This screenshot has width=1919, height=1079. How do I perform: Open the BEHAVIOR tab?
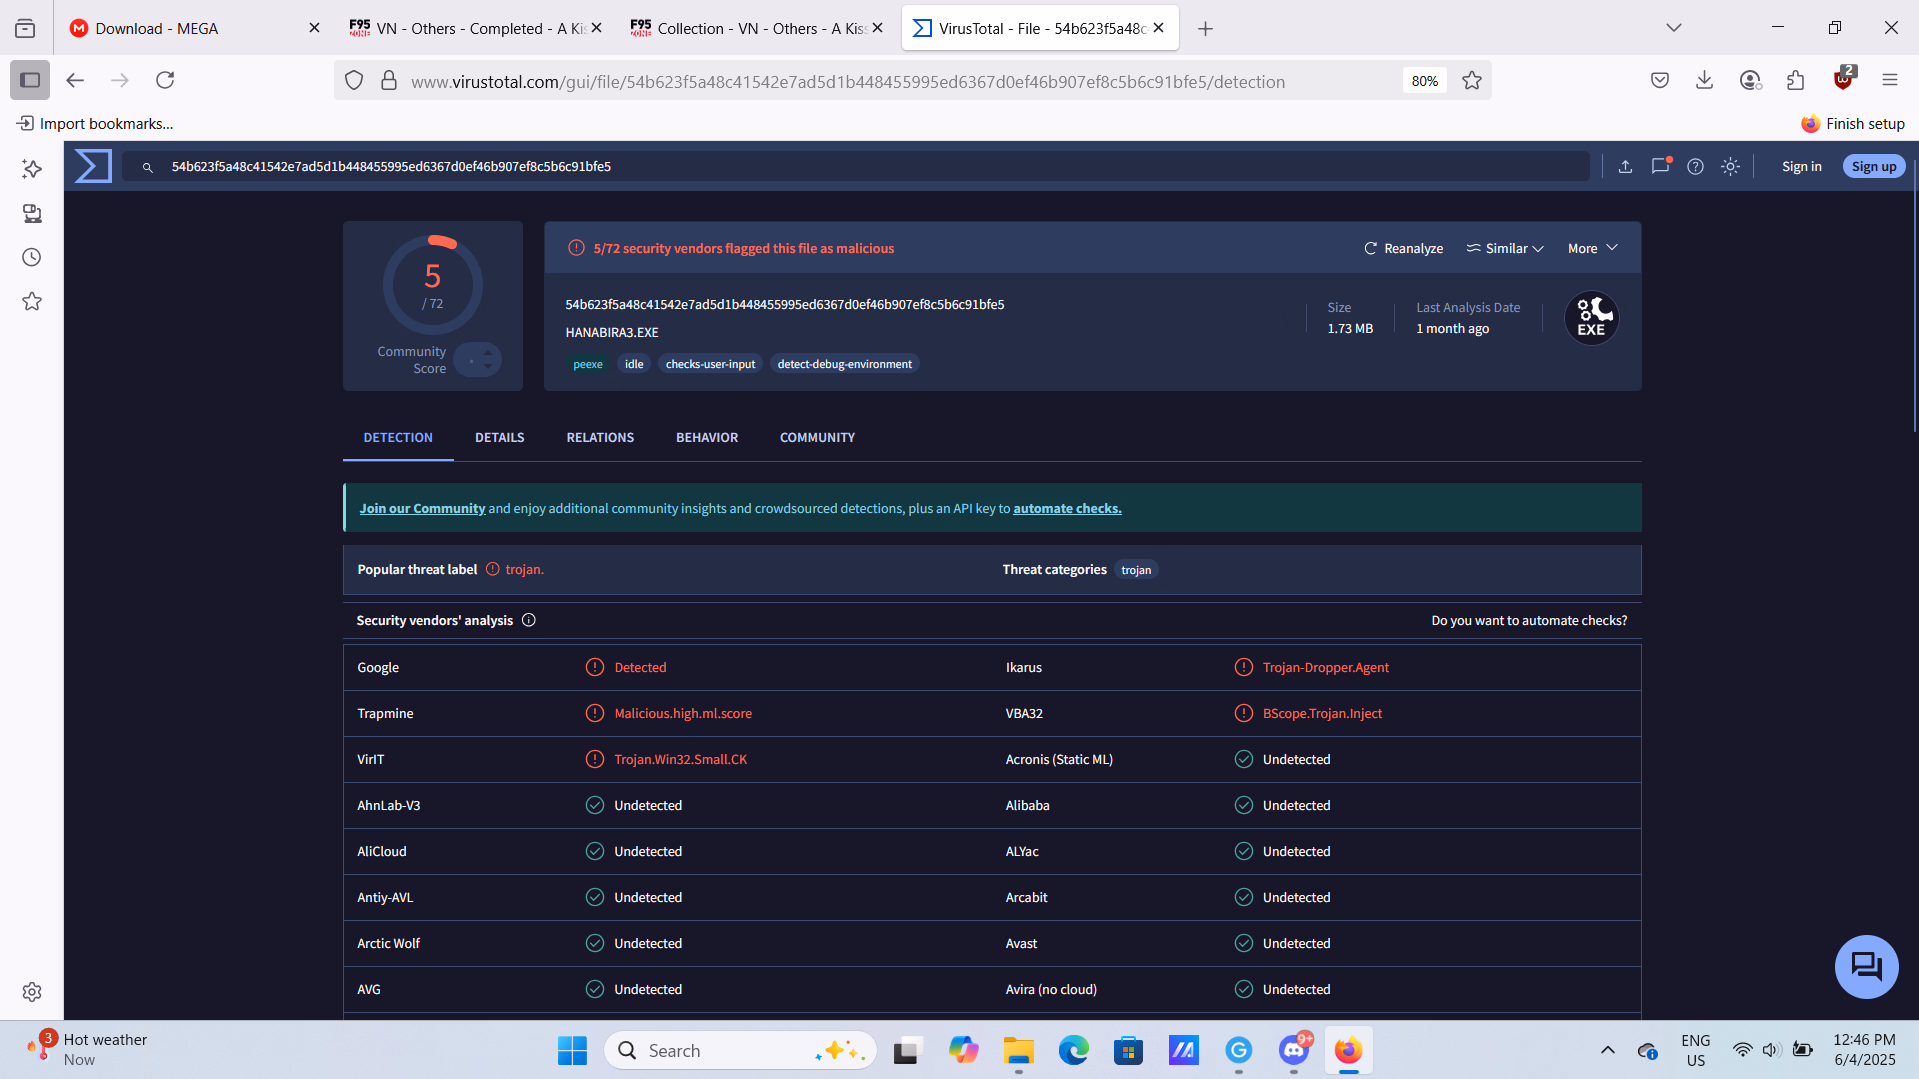(x=707, y=437)
